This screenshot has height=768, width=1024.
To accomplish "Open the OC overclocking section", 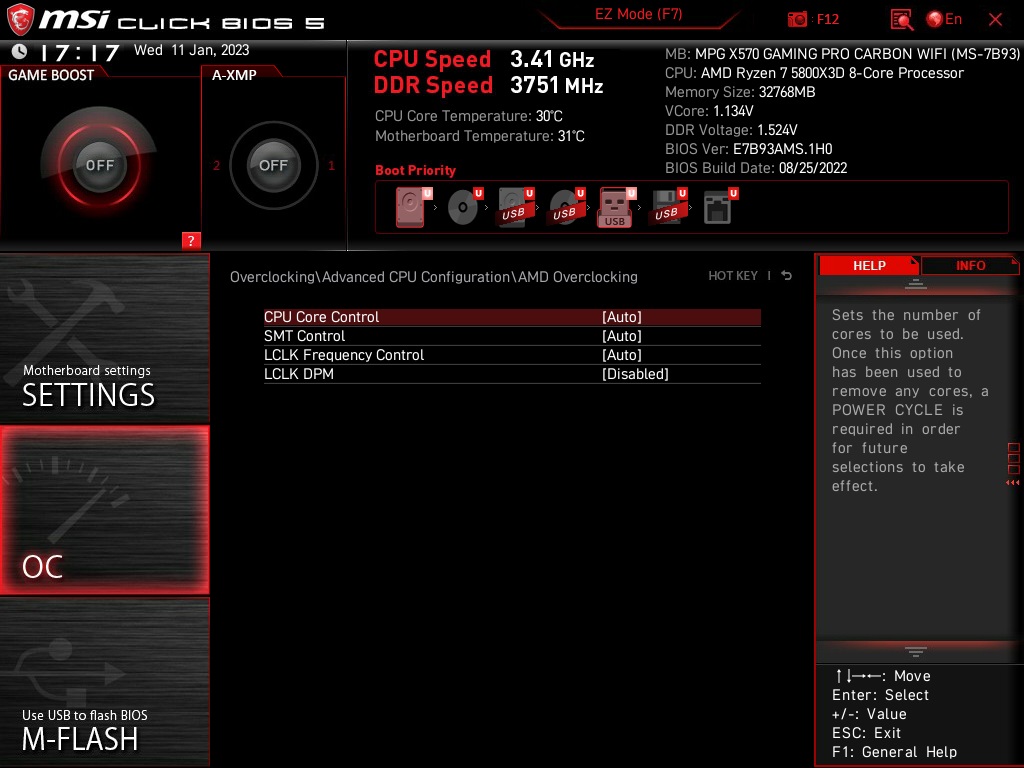I will coord(104,510).
